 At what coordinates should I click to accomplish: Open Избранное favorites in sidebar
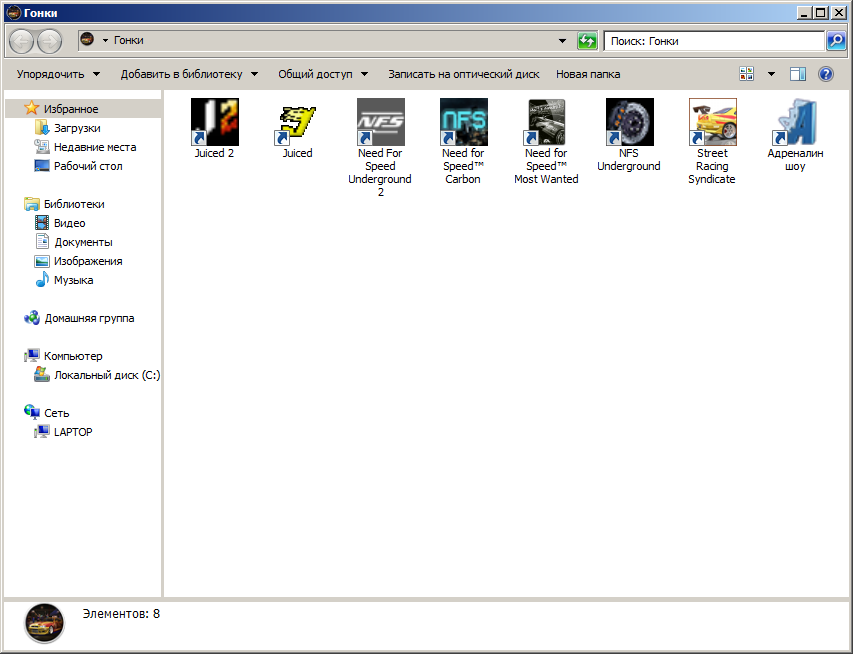[71, 109]
